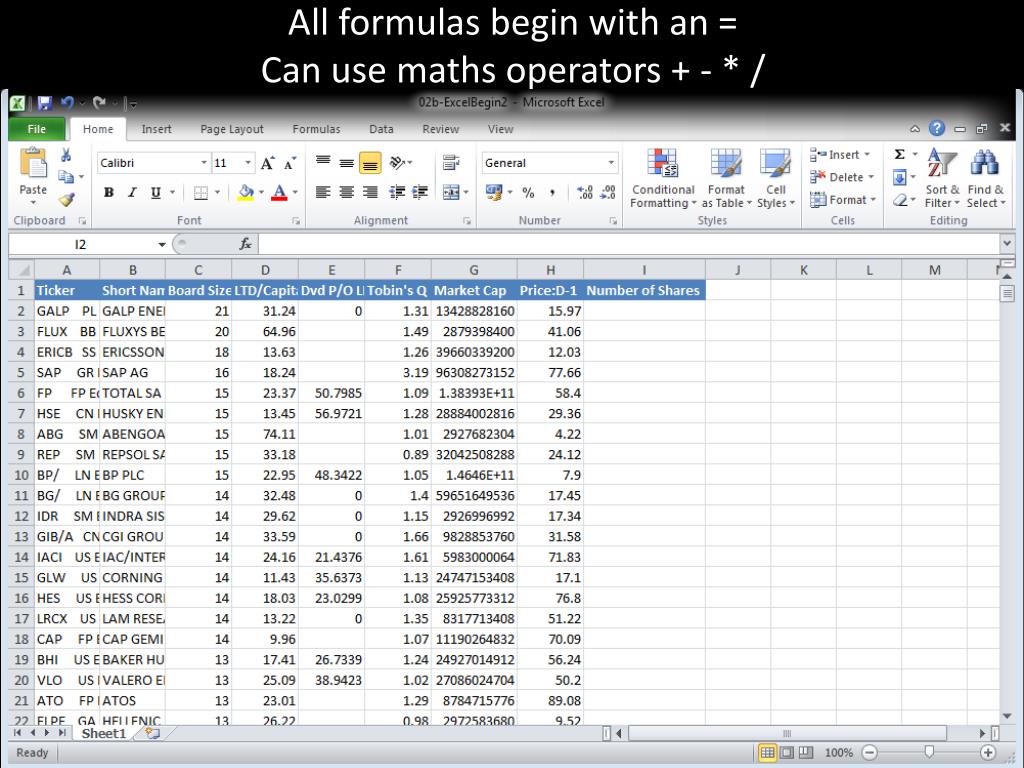Toggle Top Align for cells
The height and width of the screenshot is (768, 1024).
[323, 162]
